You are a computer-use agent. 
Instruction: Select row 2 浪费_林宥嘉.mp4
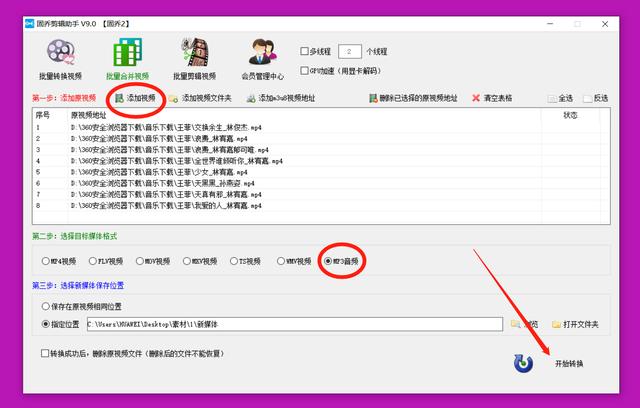321,139
